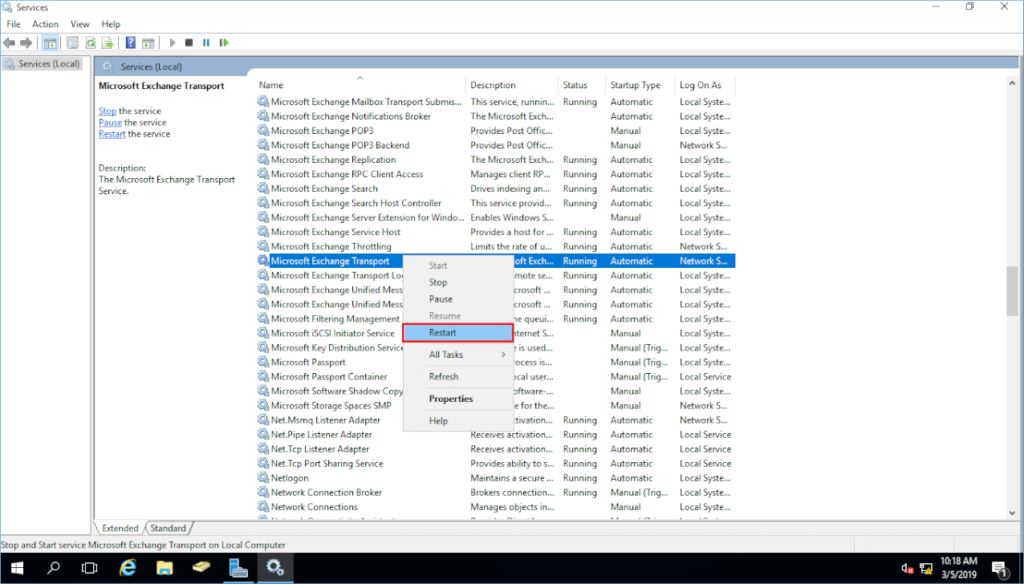The image size is (1024, 584).
Task: Click the Start Service toolbar icon
Action: tap(171, 42)
